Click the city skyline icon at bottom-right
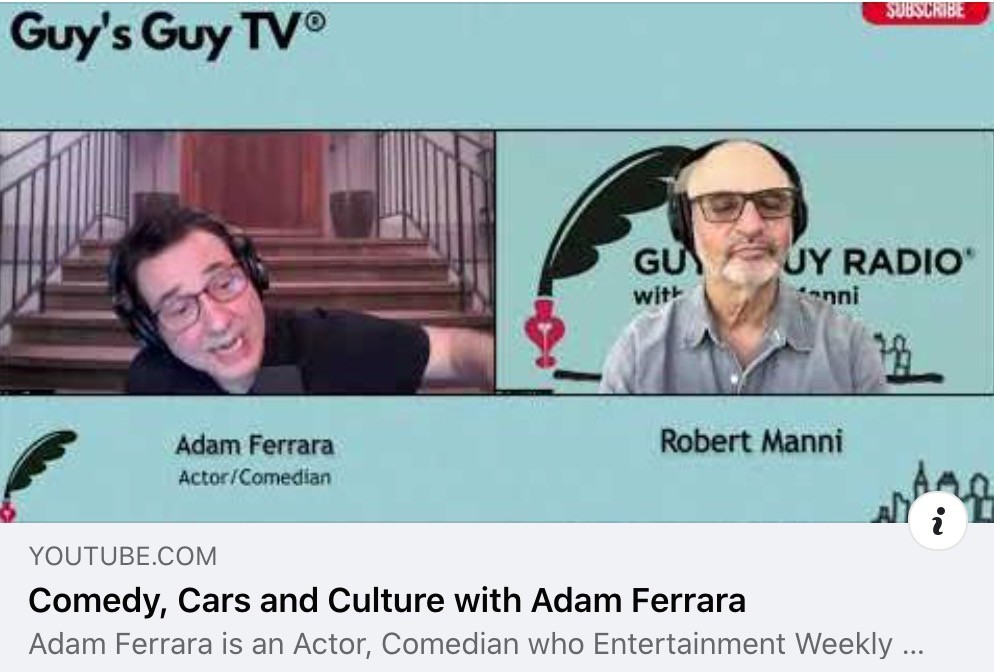This screenshot has width=994, height=672. [x=932, y=492]
